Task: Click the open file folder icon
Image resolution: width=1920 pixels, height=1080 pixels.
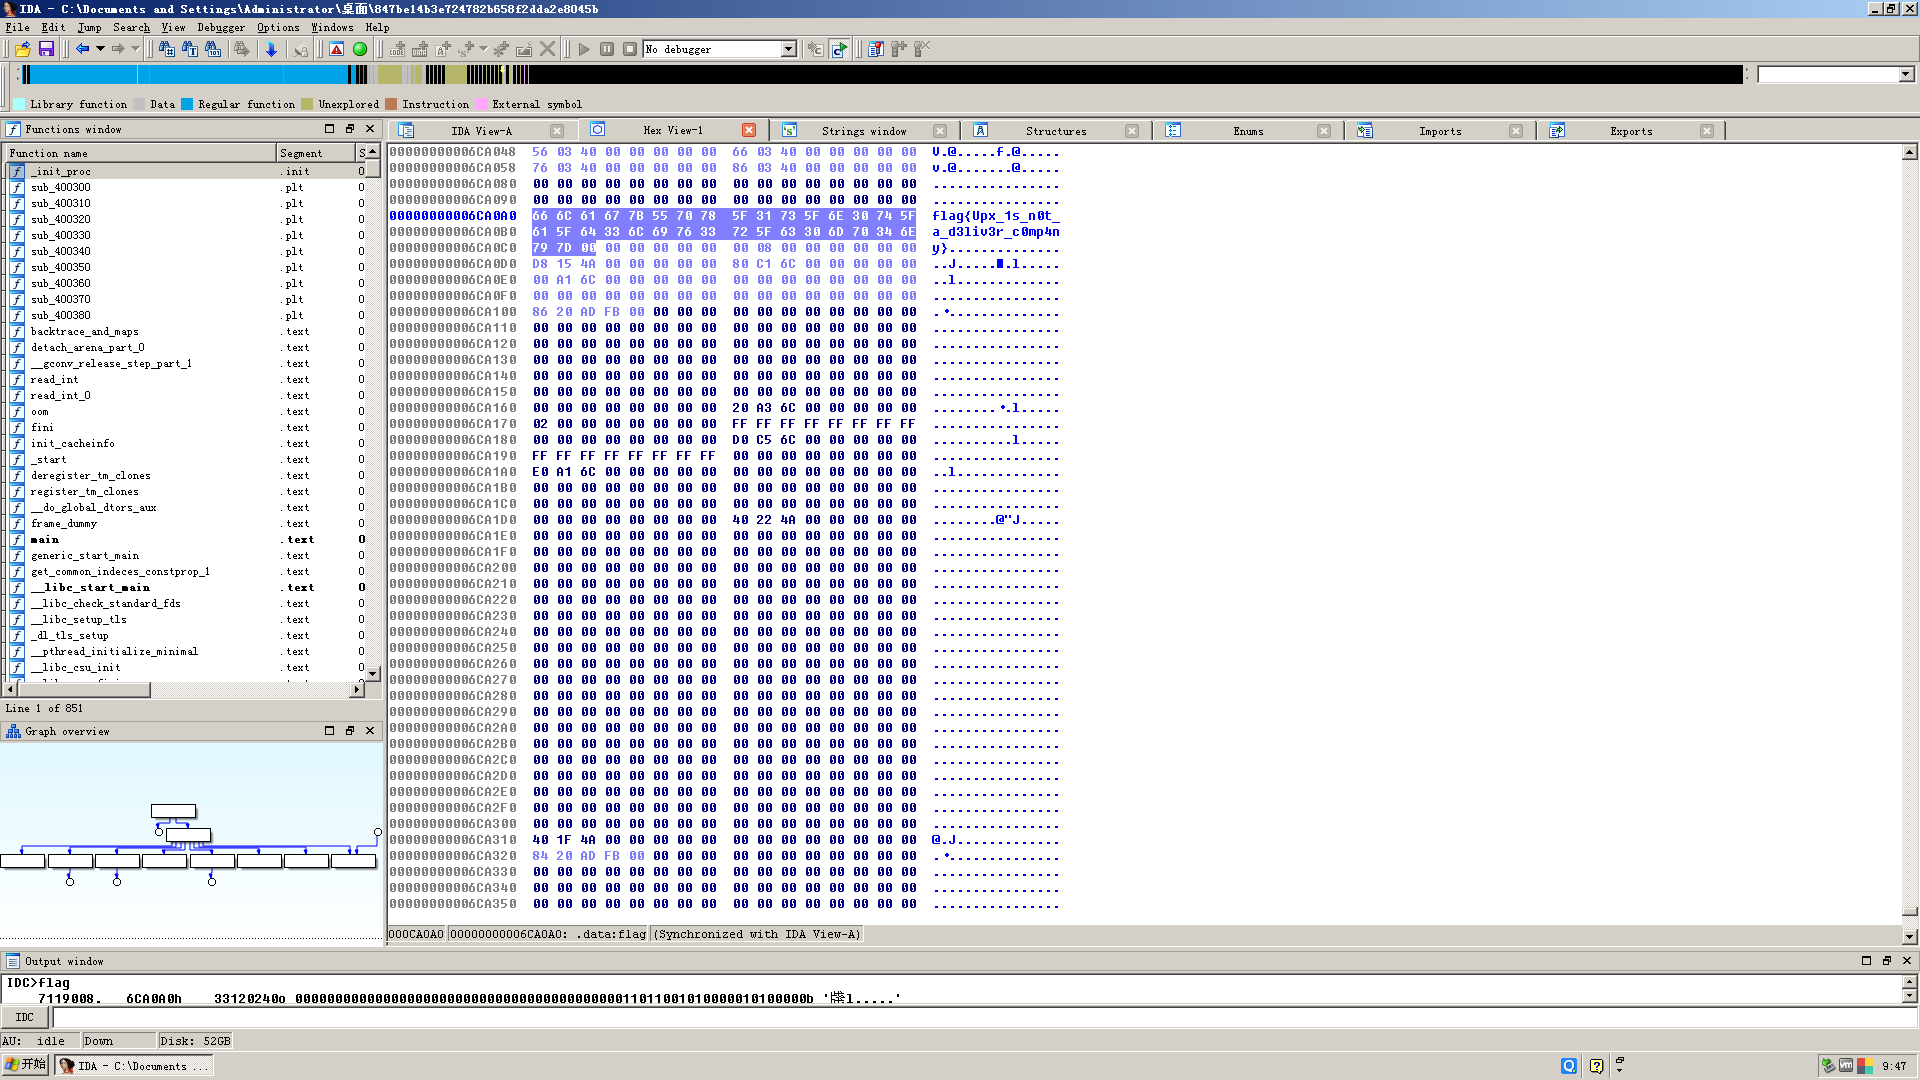Action: point(22,49)
